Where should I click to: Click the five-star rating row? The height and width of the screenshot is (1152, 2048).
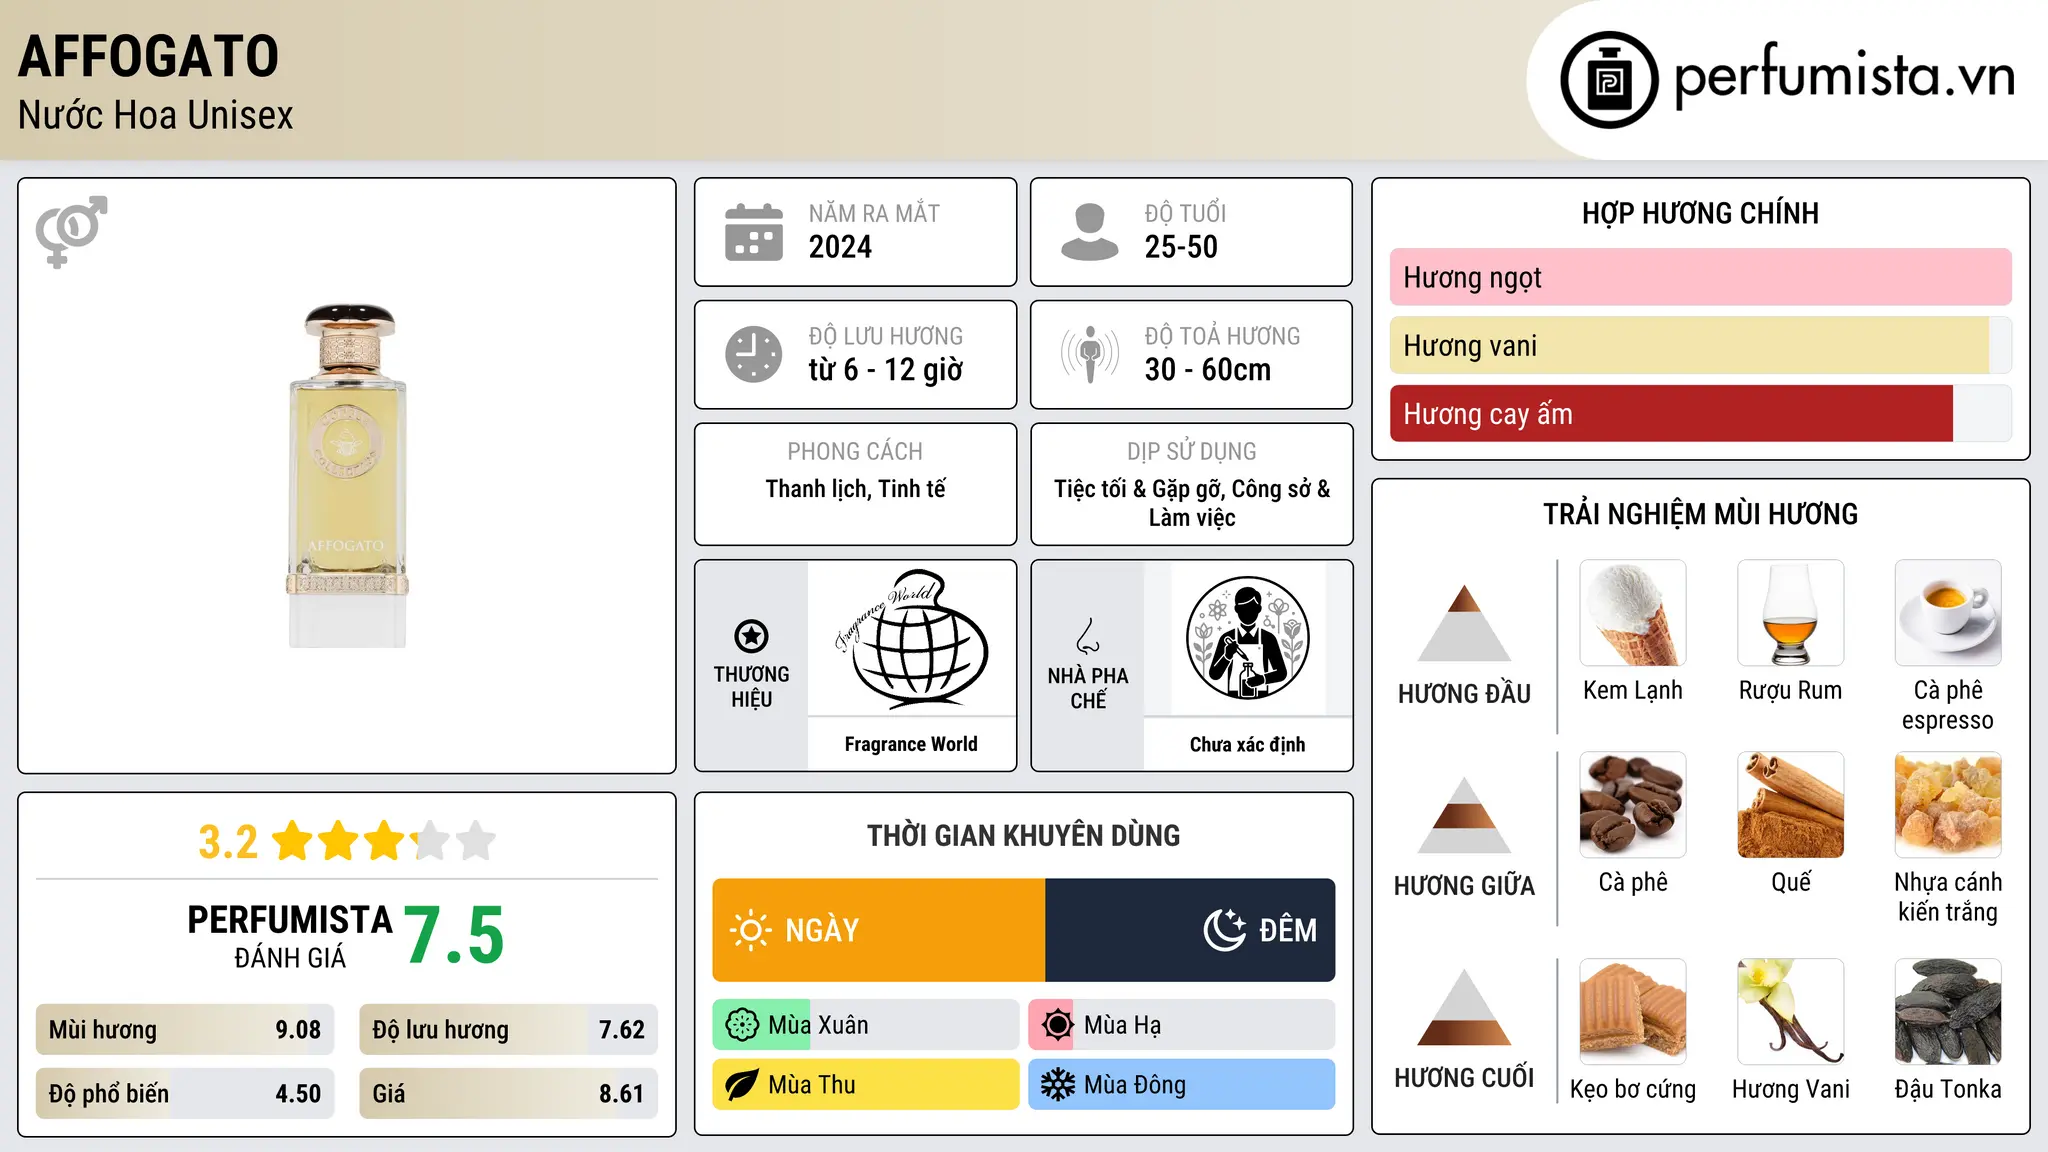coord(384,841)
